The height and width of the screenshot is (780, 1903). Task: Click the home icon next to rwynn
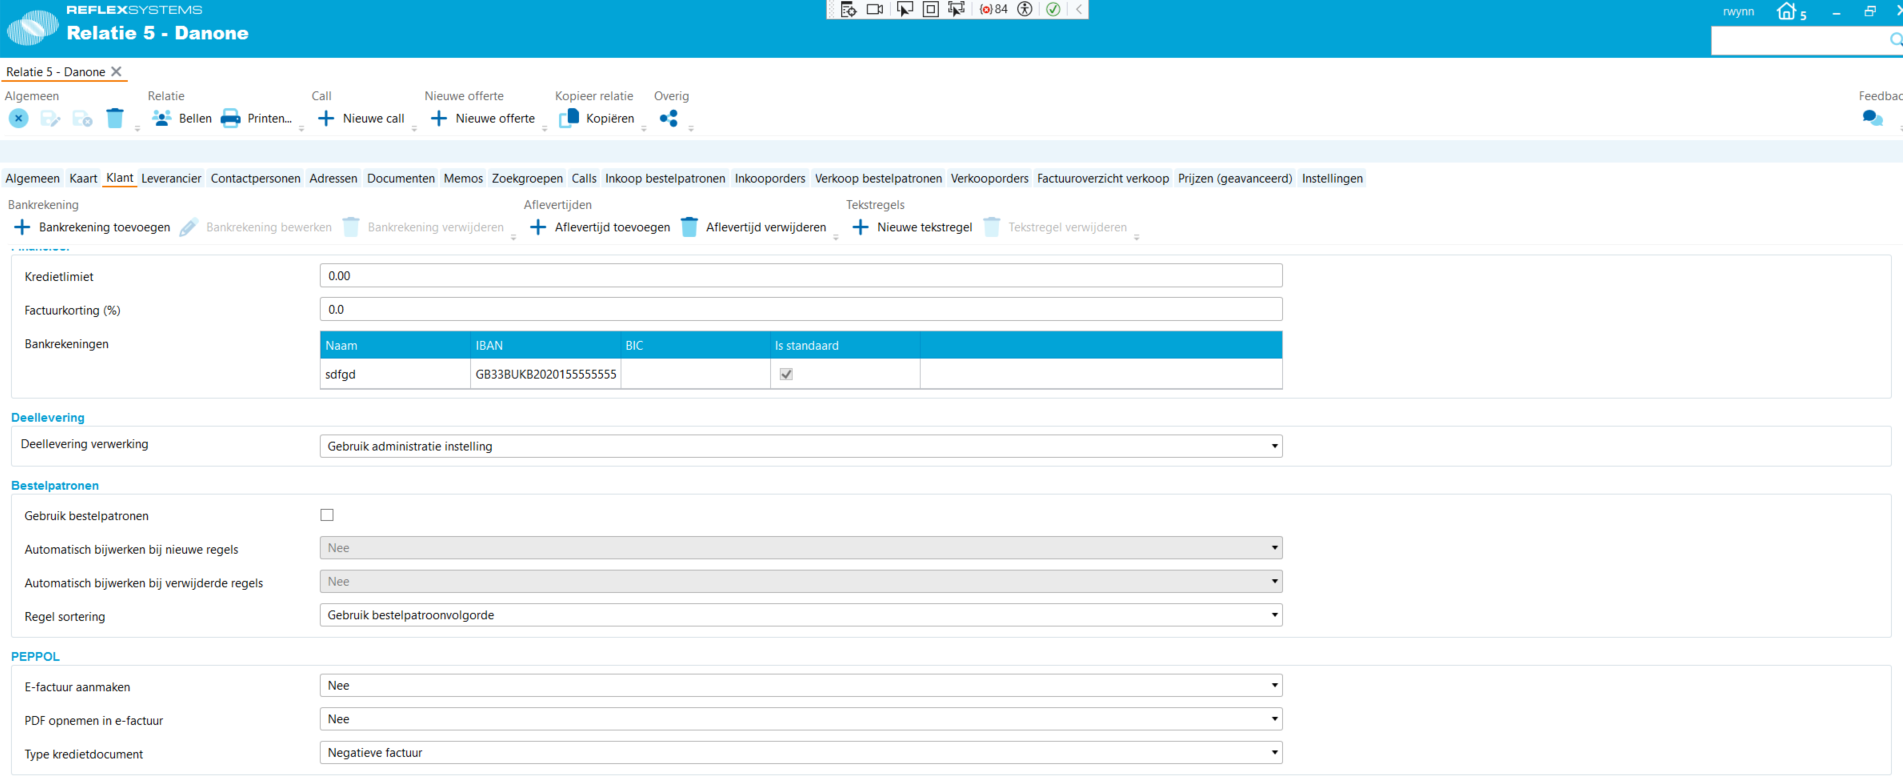pyautogui.click(x=1787, y=11)
